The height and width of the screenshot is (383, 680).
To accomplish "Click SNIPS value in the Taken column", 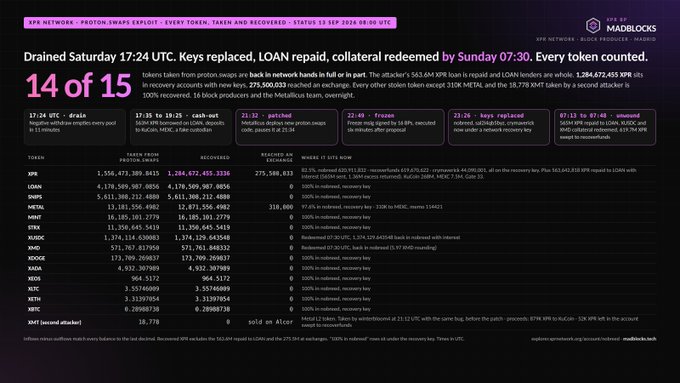I will click(x=128, y=196).
